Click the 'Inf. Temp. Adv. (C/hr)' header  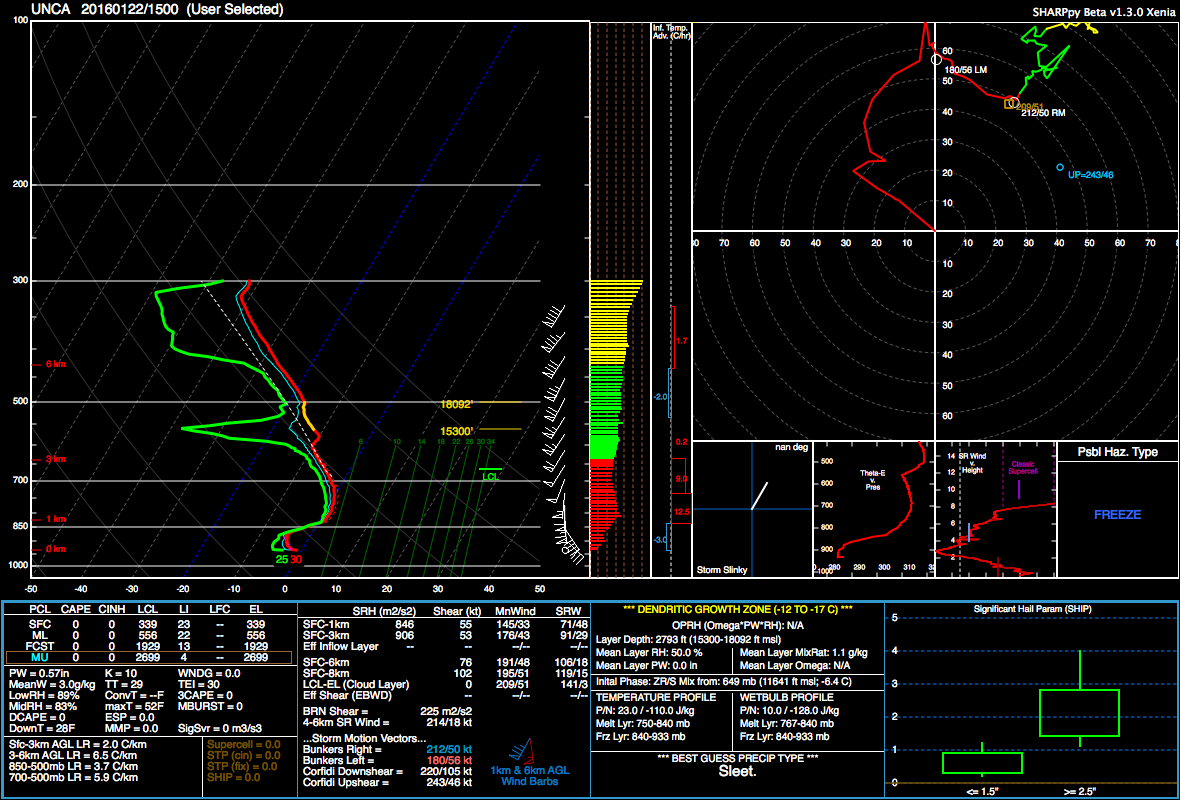(670, 31)
